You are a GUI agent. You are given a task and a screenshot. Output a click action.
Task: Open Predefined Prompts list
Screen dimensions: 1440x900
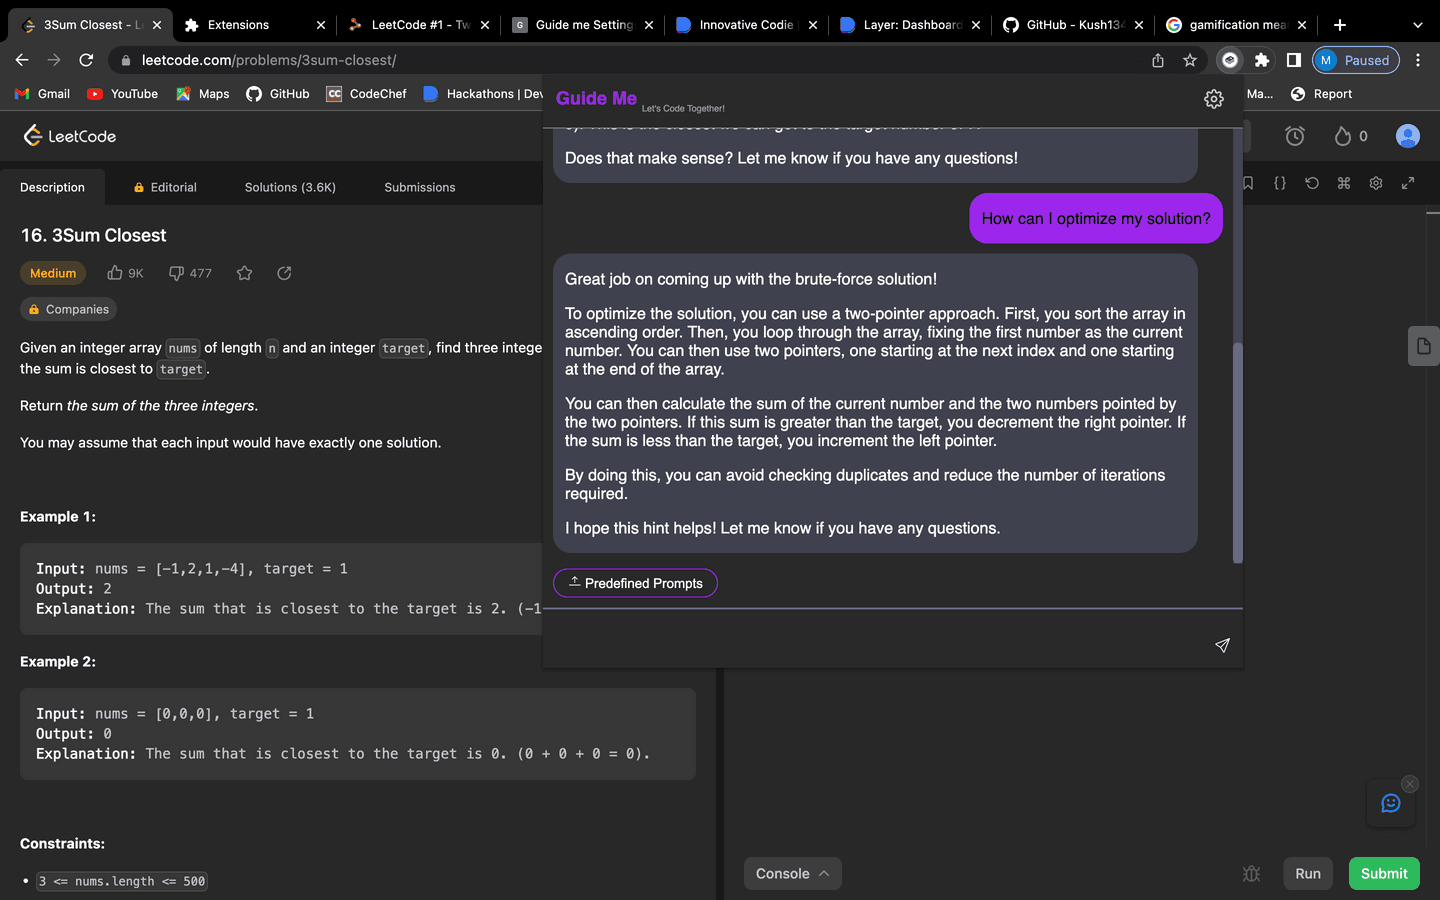pos(635,583)
